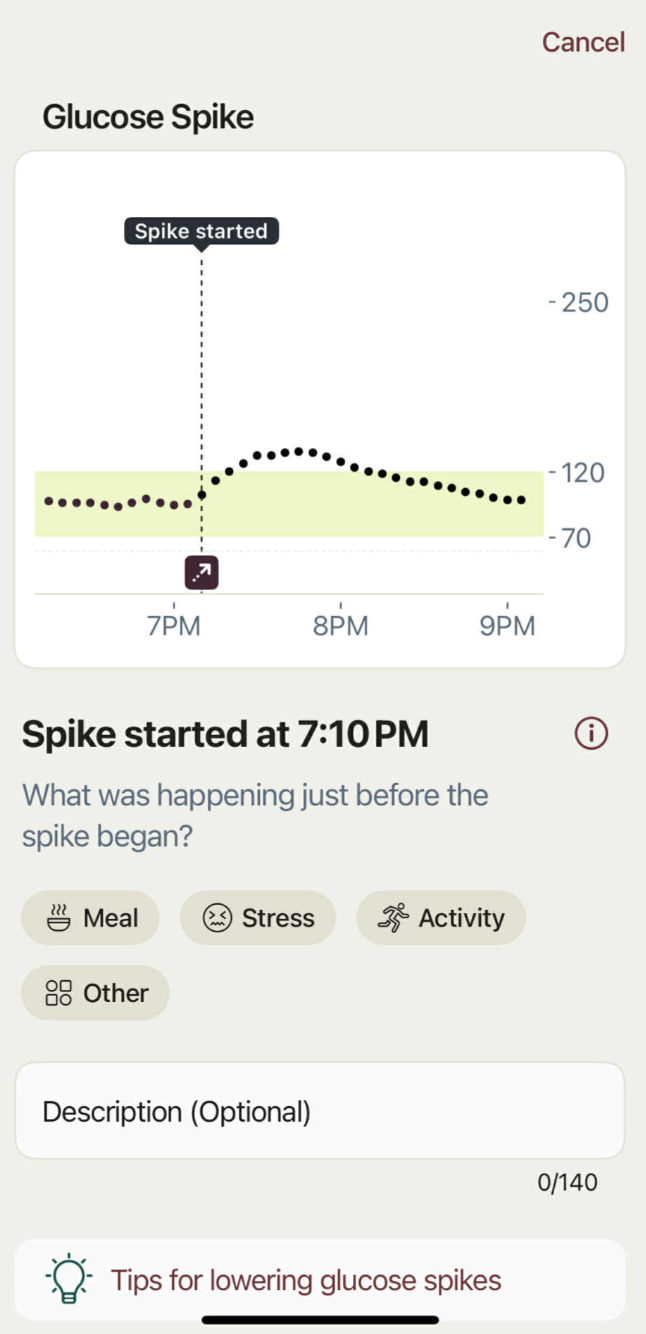Tap the expand arrow icon on the chart

click(201, 573)
